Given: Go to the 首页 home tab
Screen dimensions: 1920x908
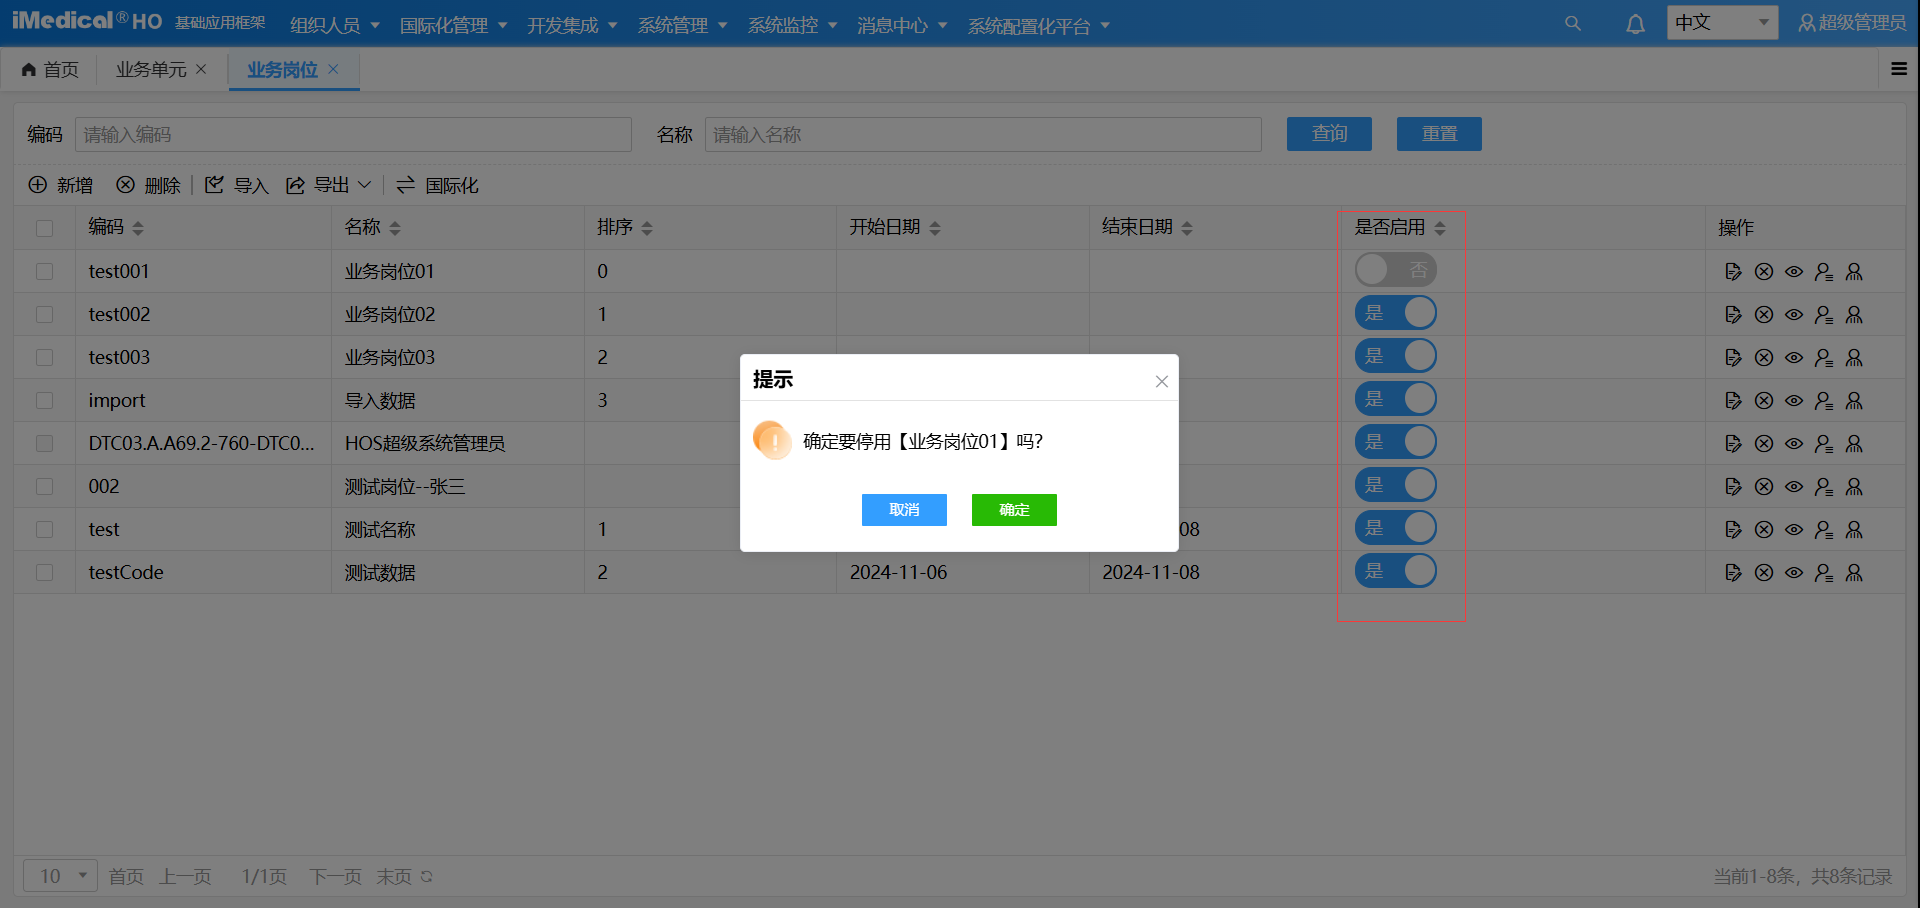Looking at the screenshot, I should 50,69.
